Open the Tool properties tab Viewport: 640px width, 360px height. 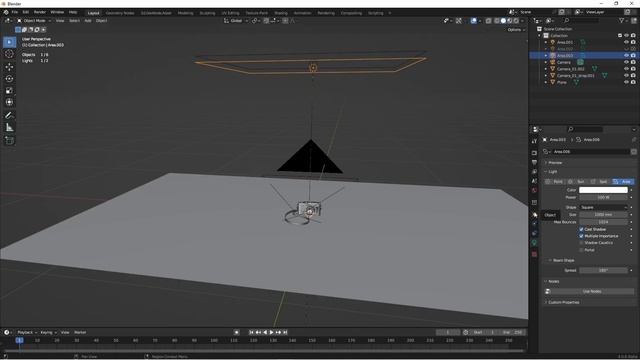(534, 141)
